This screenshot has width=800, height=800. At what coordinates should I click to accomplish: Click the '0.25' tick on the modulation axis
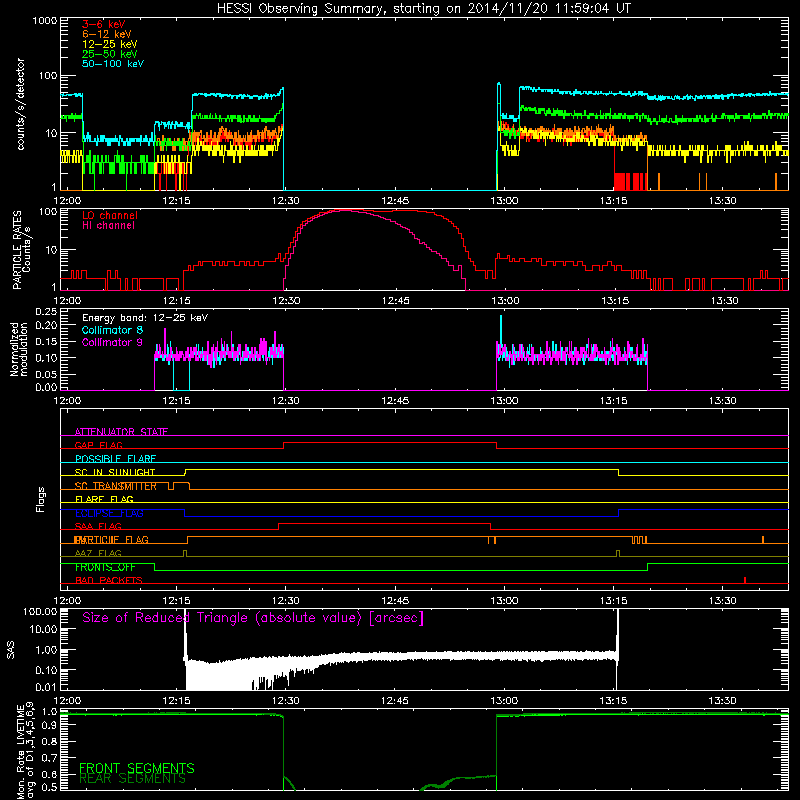click(x=47, y=311)
